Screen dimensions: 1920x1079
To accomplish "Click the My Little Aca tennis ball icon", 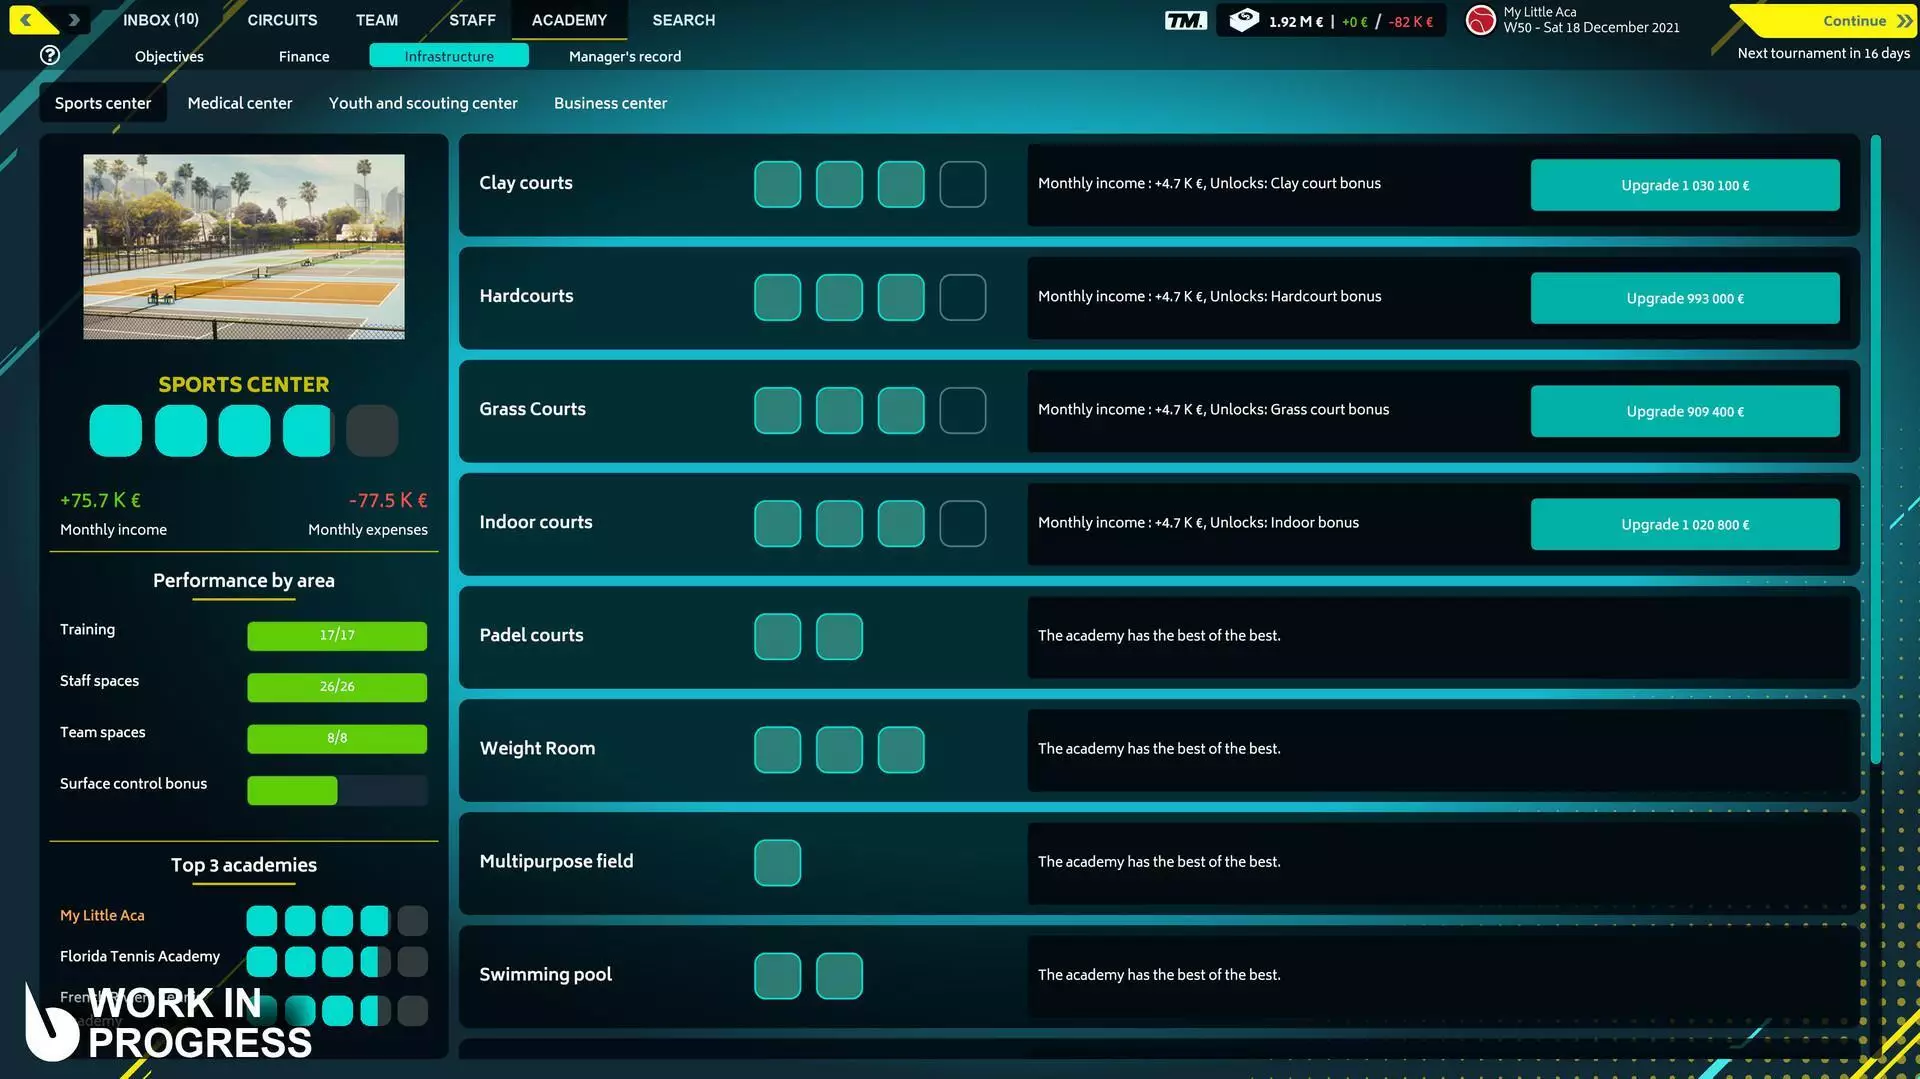I will (1480, 19).
